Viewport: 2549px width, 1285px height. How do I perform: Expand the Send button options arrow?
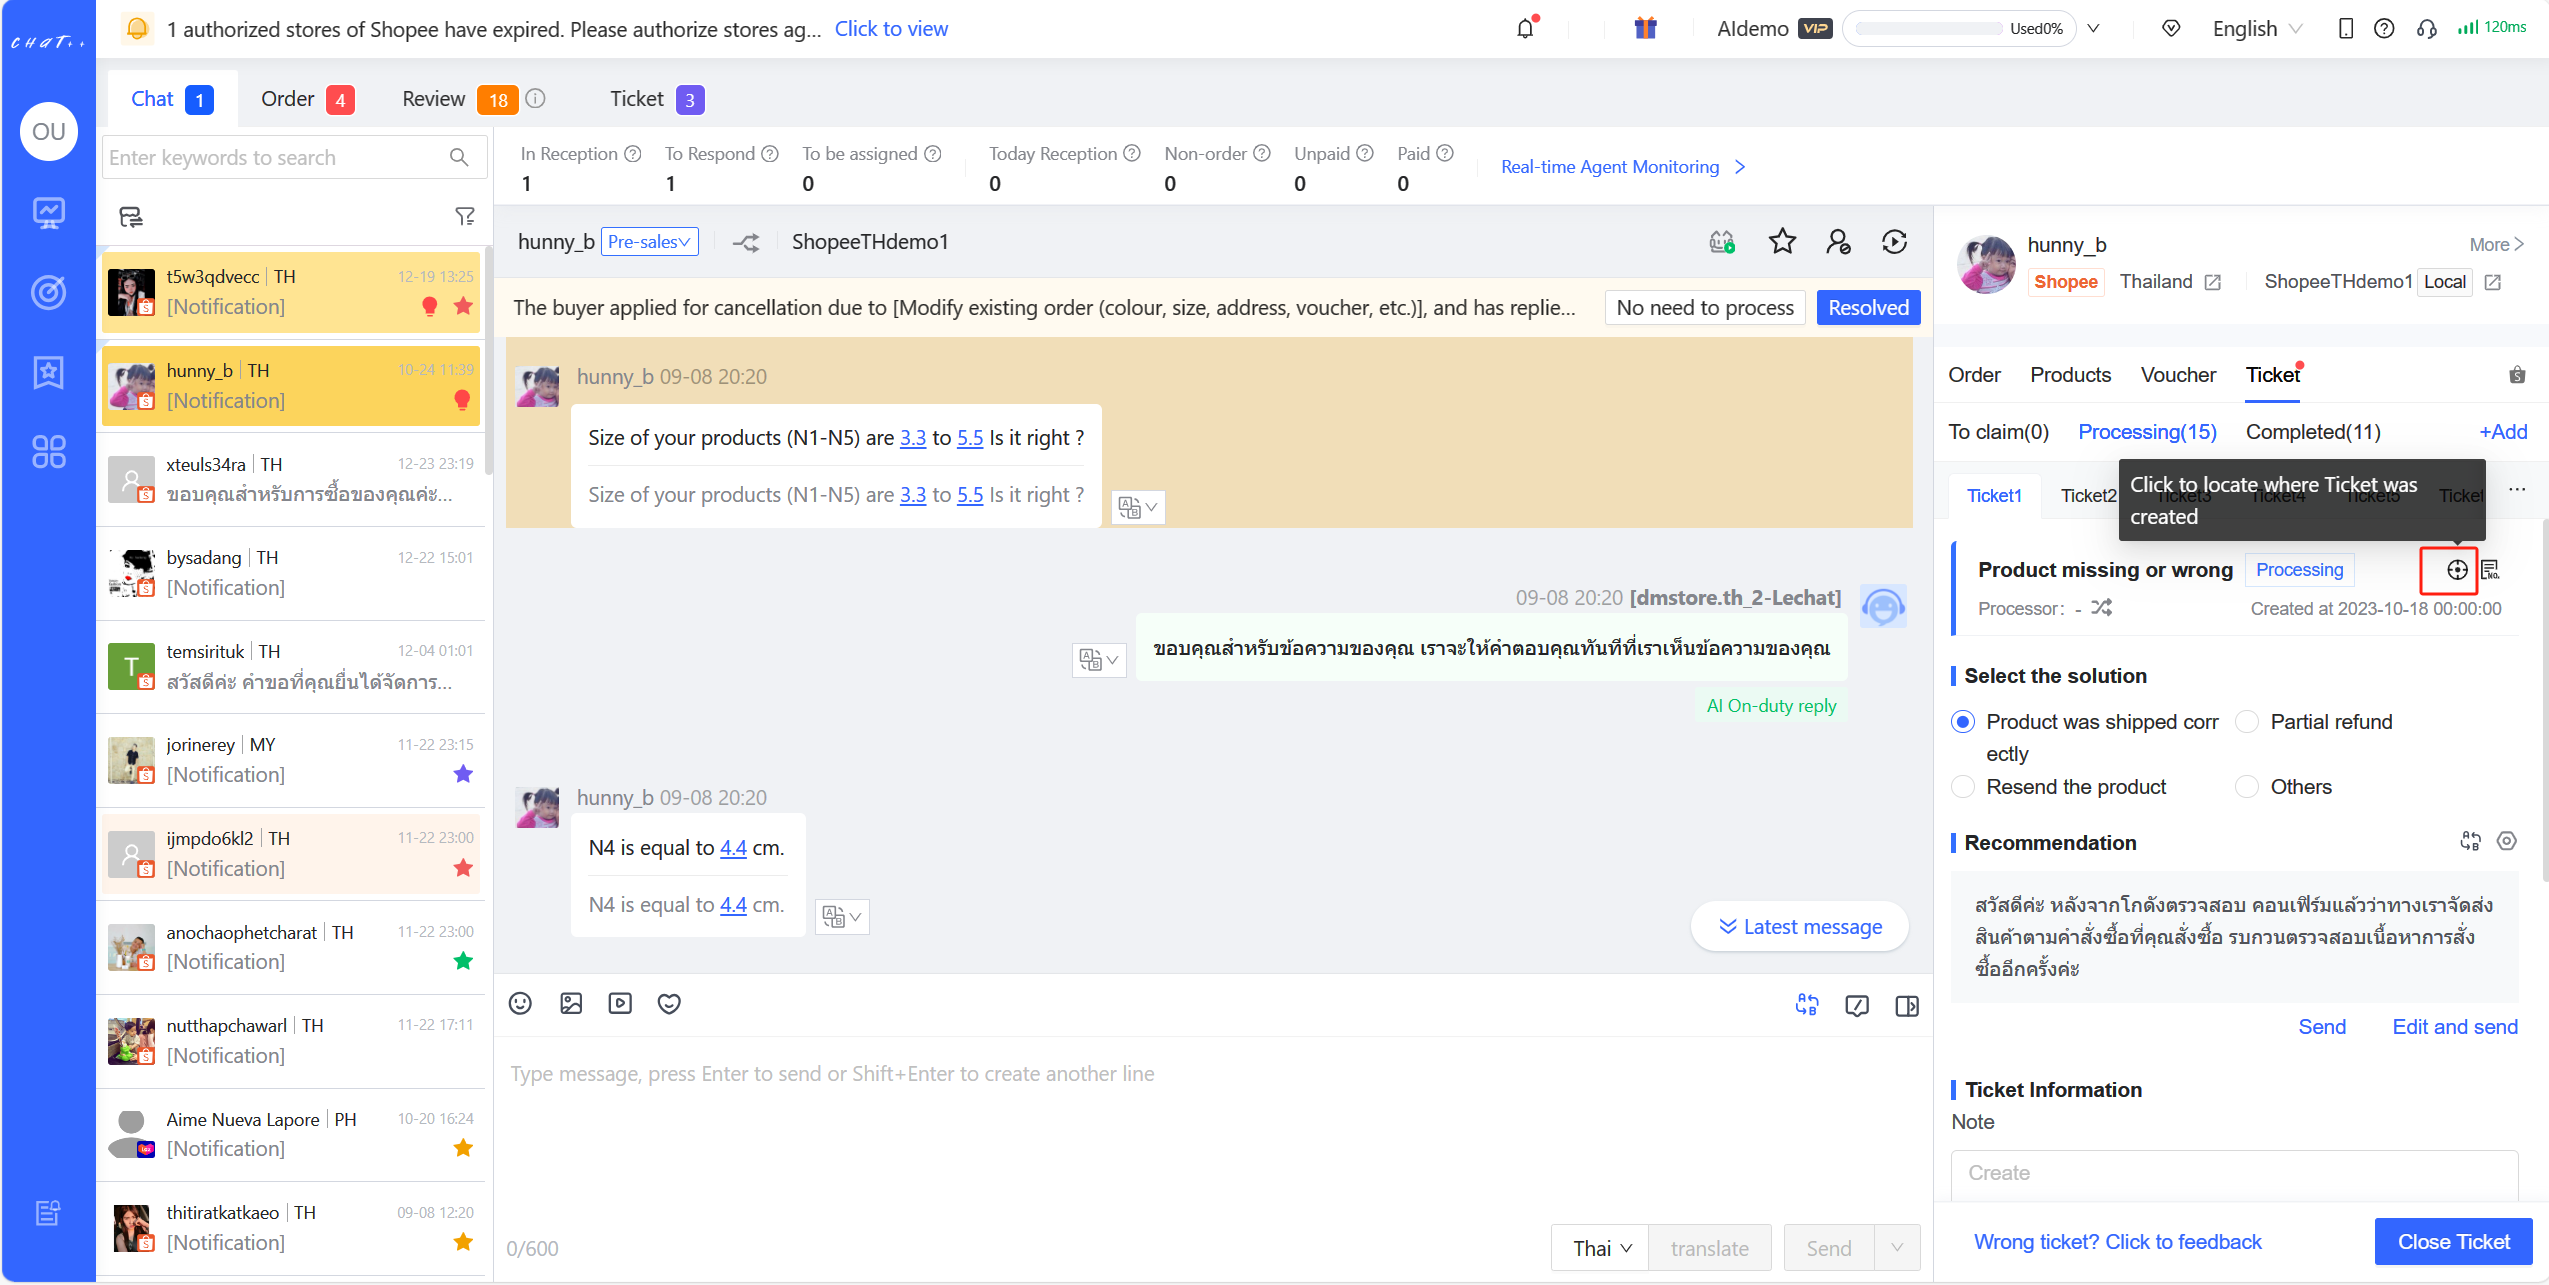1897,1248
